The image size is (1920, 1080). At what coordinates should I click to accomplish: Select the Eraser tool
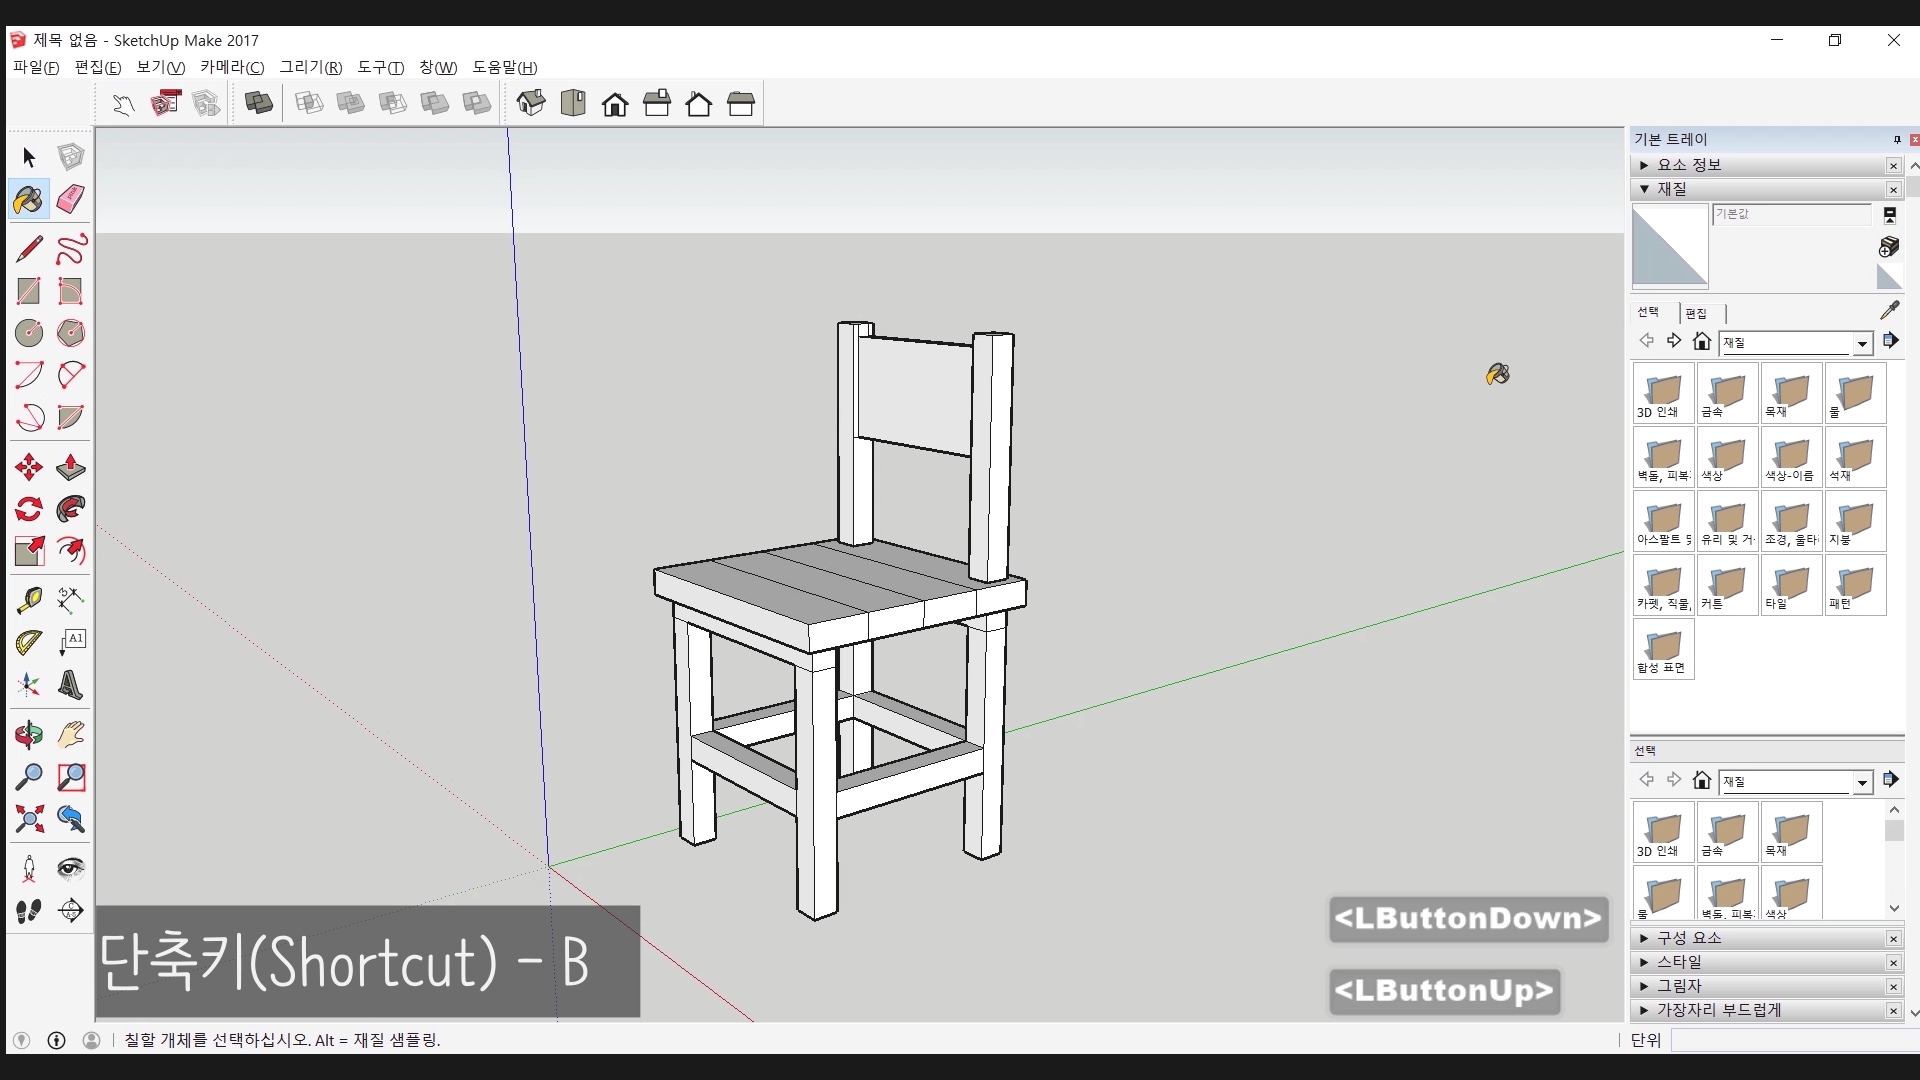[70, 199]
